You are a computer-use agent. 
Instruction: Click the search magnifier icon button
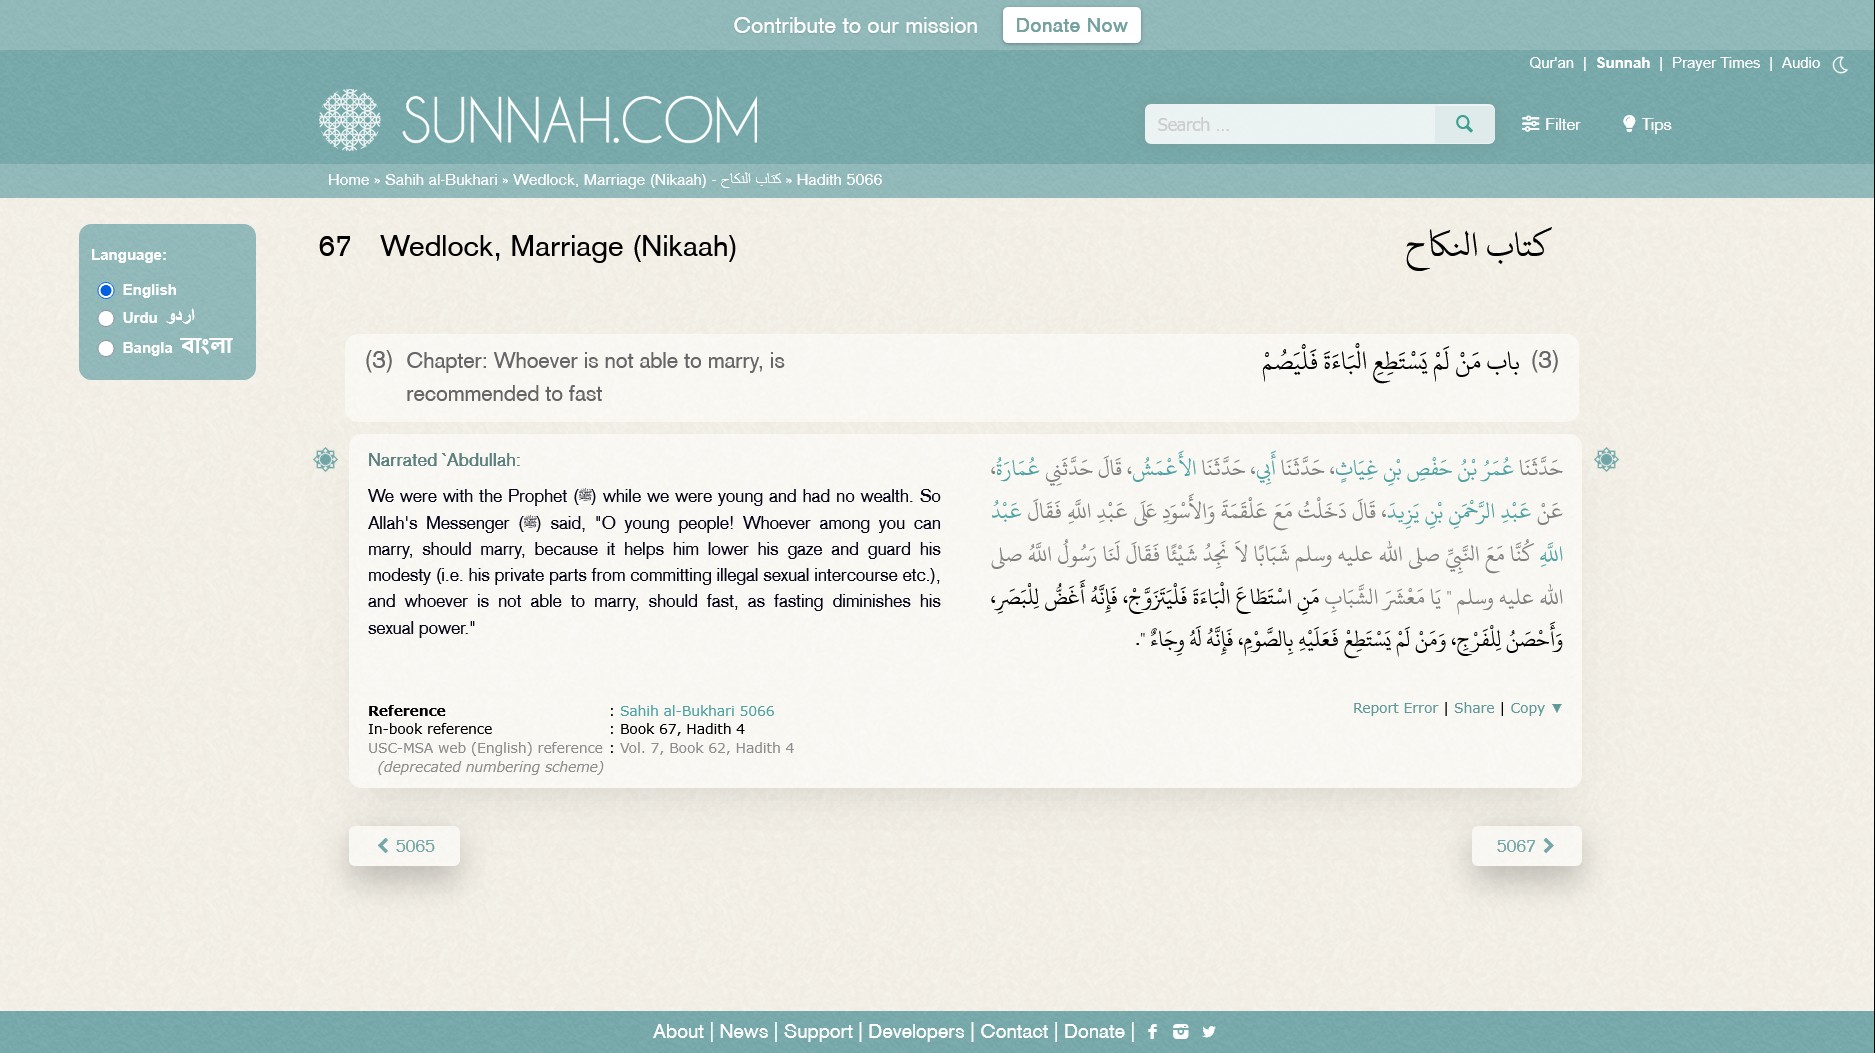1464,124
